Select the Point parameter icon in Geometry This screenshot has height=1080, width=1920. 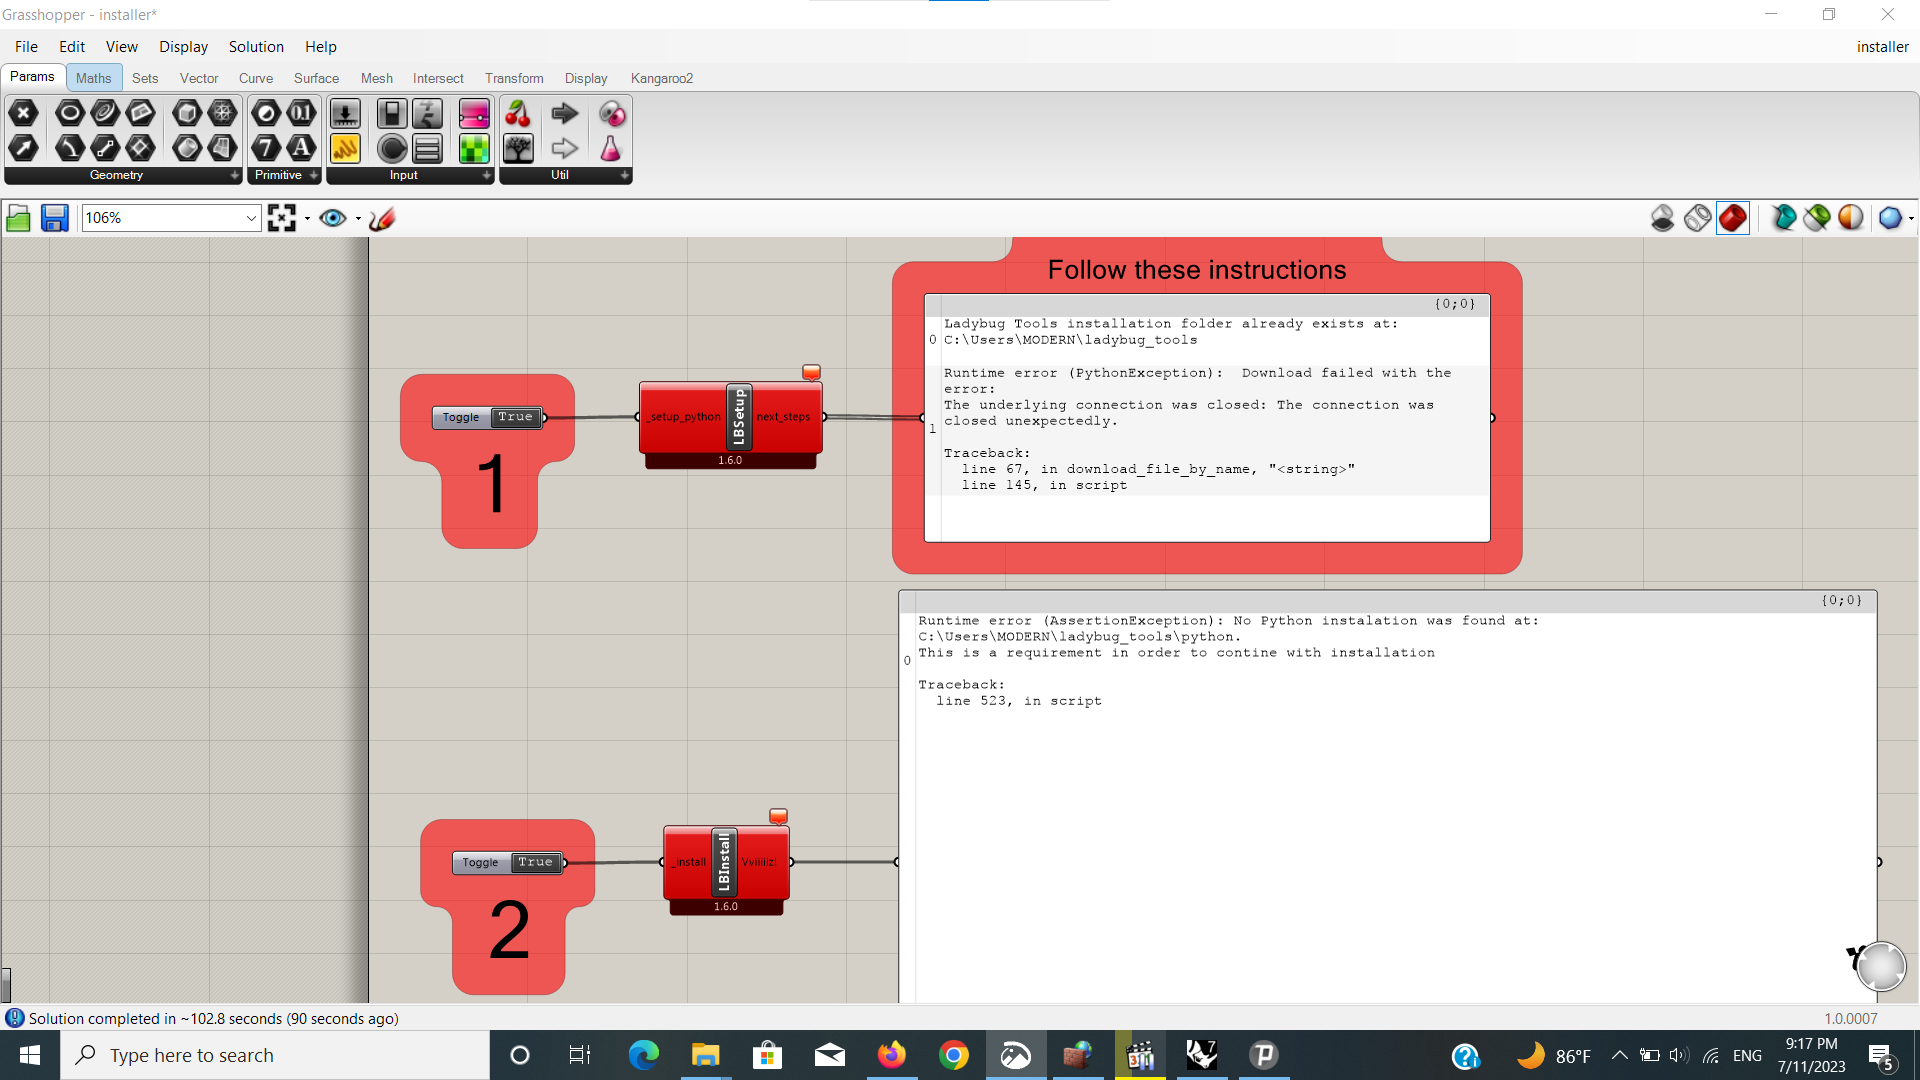point(23,113)
